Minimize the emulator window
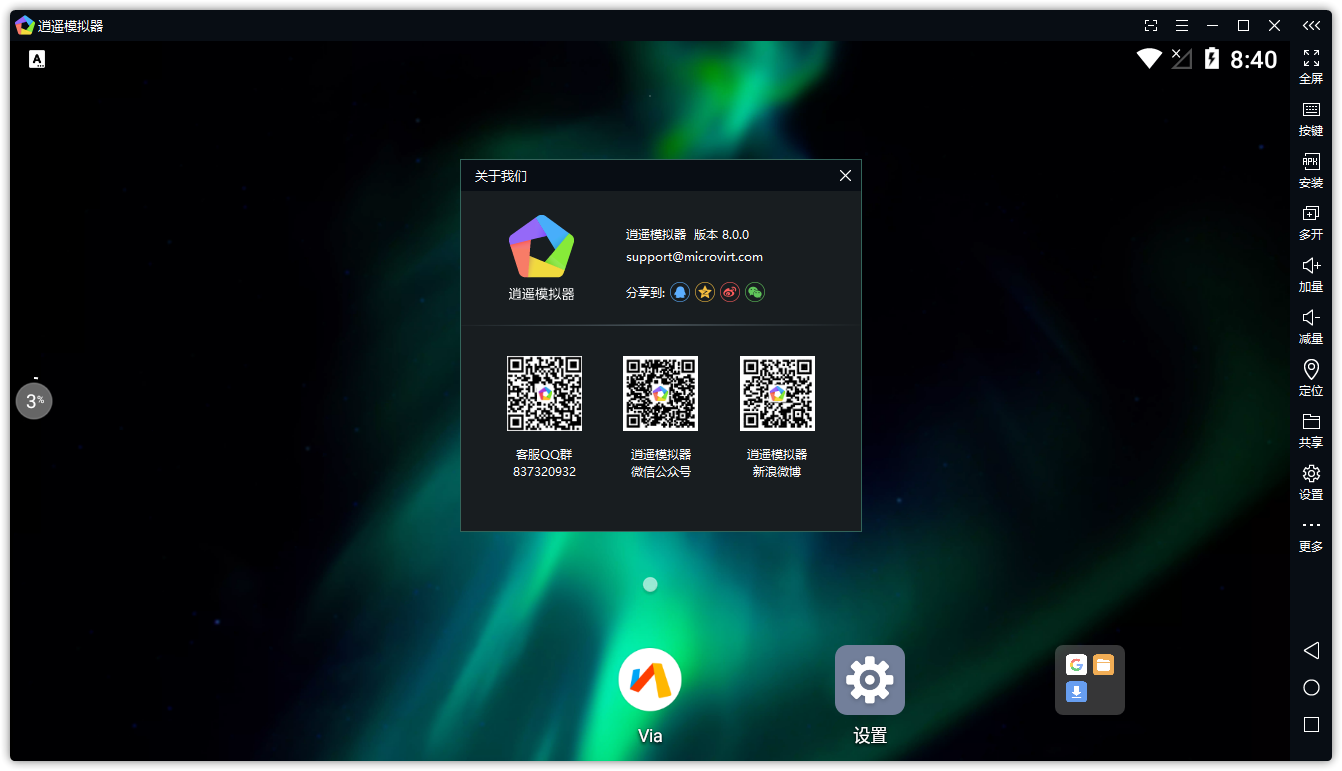This screenshot has width=1342, height=771. pyautogui.click(x=1212, y=26)
